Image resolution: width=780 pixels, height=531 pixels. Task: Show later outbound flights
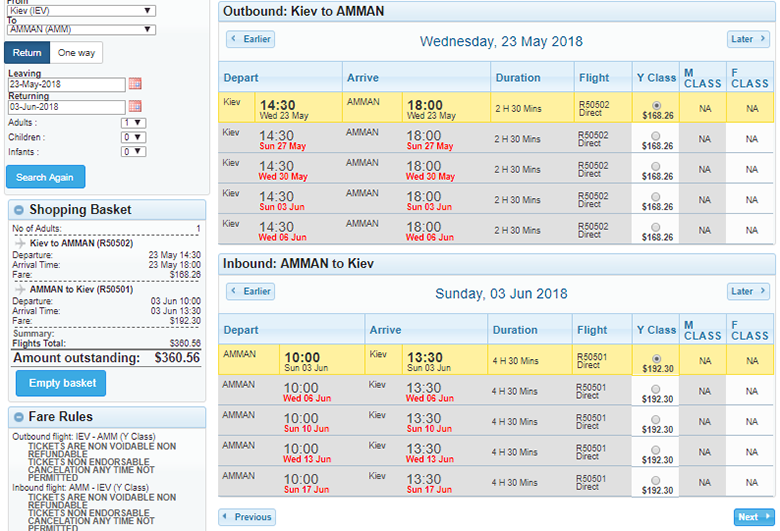pos(748,40)
